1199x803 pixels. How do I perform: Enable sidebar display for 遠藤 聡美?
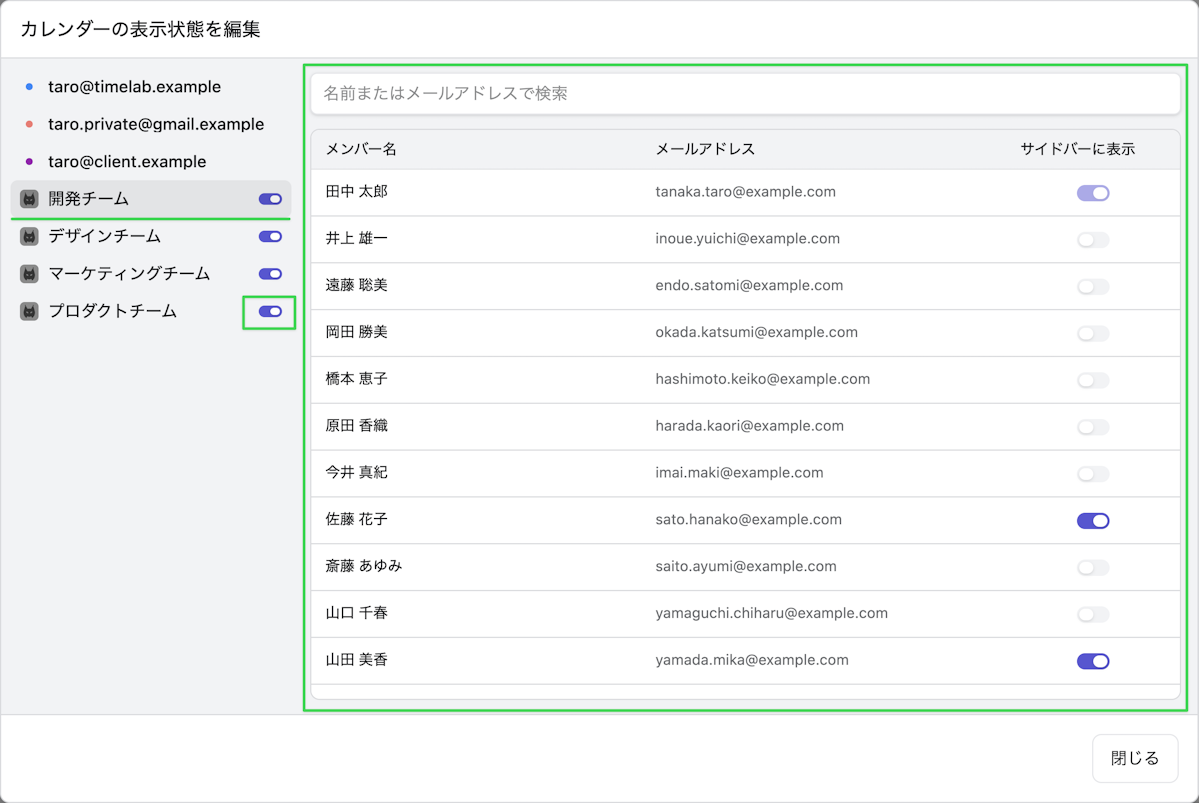[1093, 287]
